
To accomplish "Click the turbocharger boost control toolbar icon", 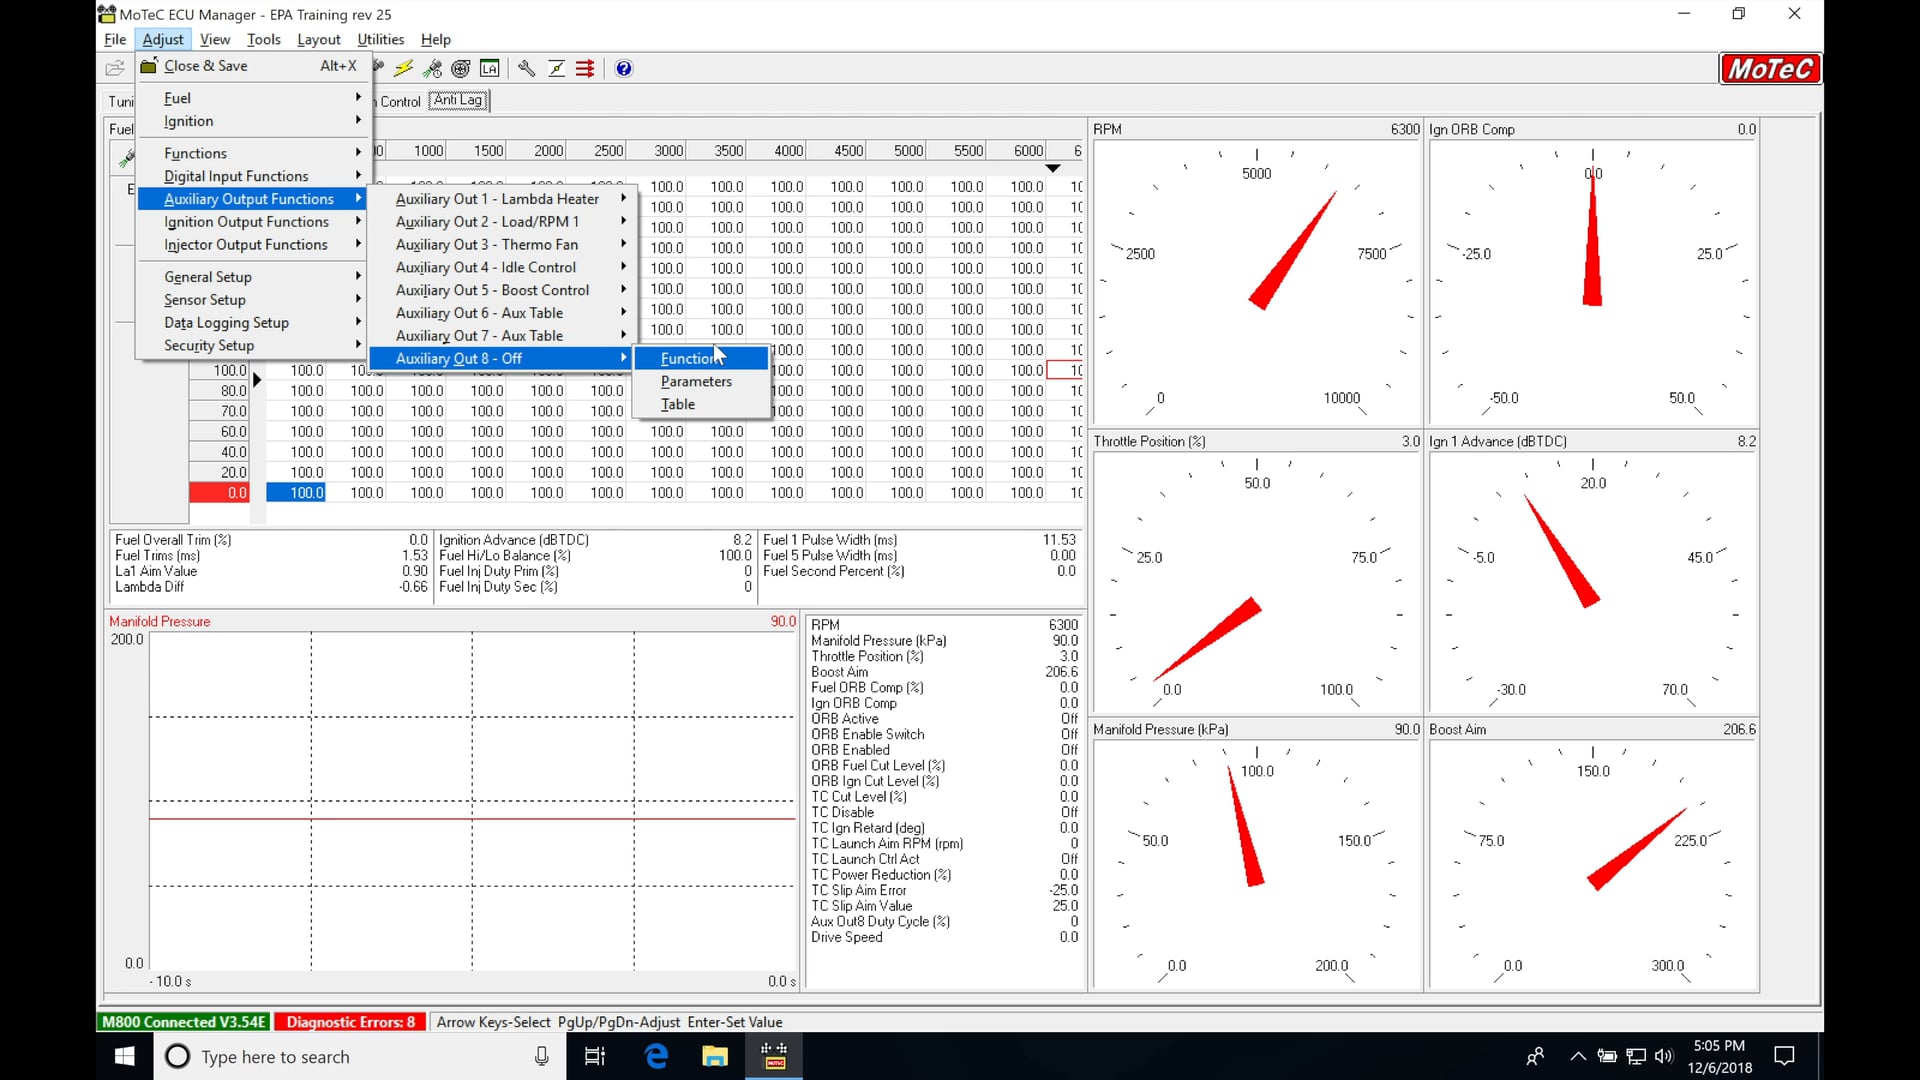I will tap(461, 68).
